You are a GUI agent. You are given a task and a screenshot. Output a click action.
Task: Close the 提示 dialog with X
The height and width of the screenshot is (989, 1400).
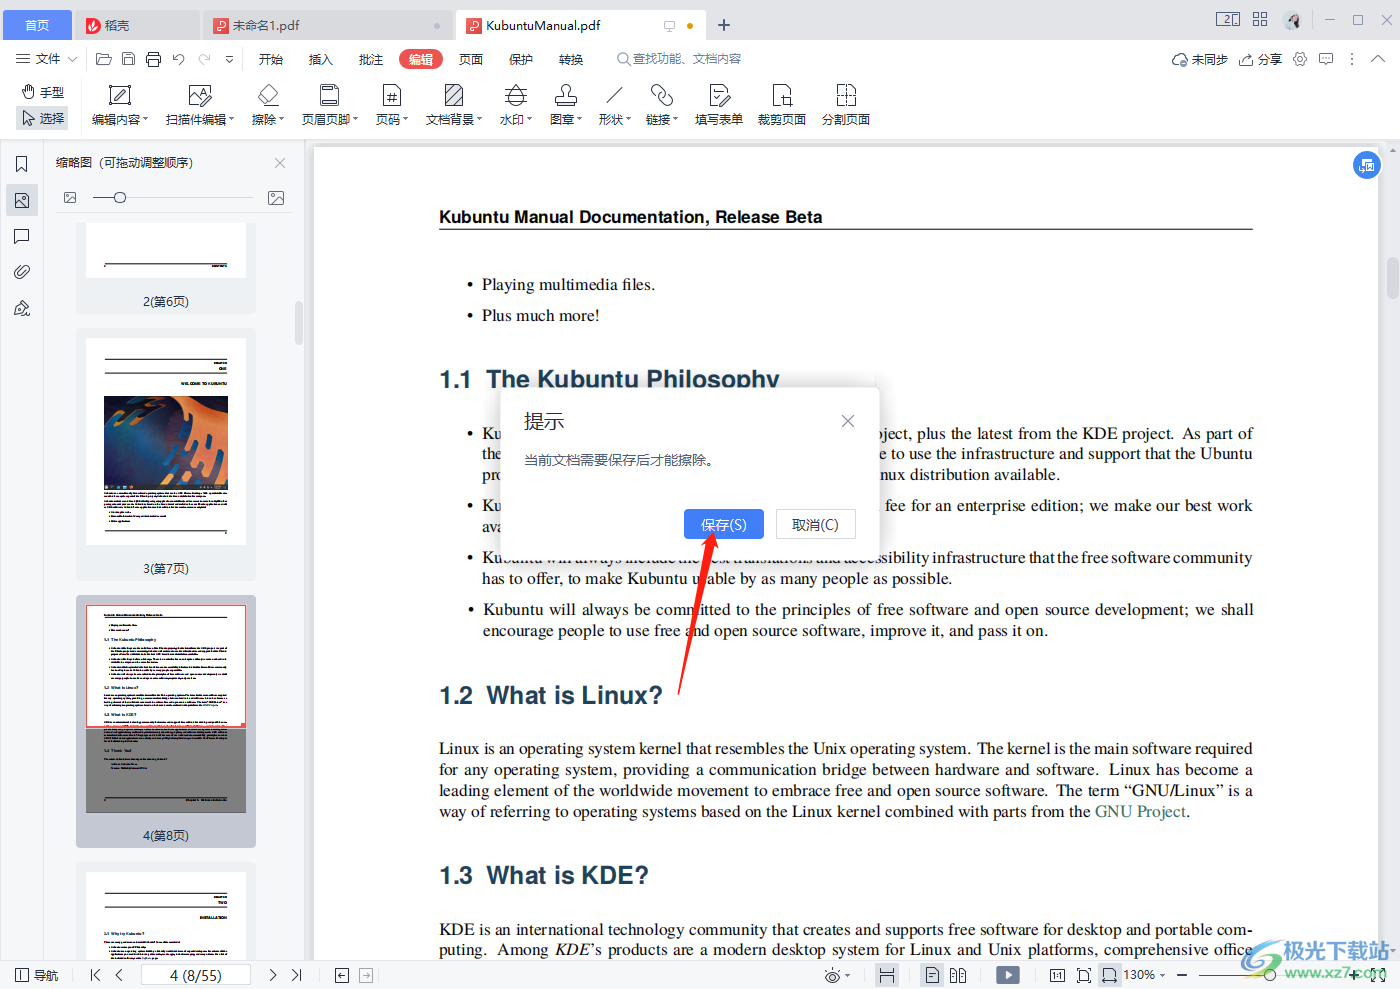click(x=848, y=421)
